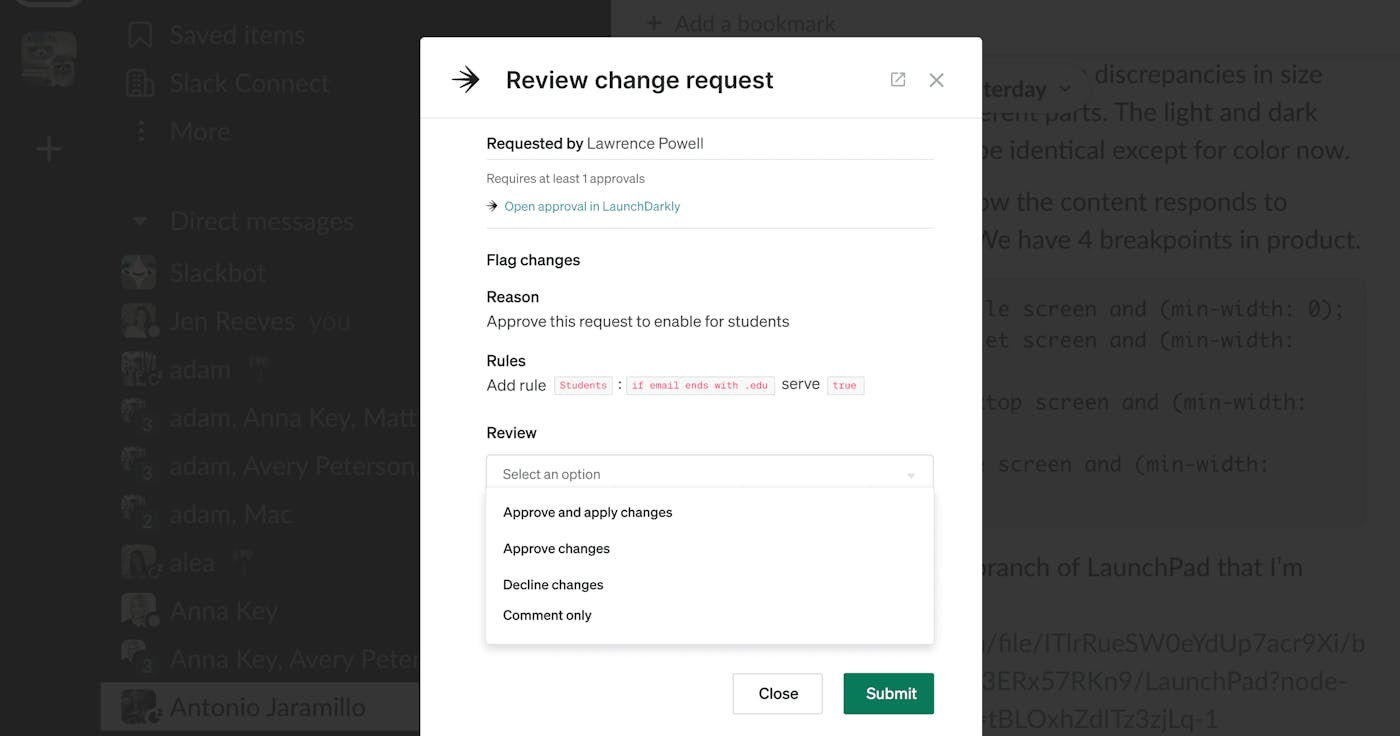This screenshot has height=736, width=1400.
Task: Choose Approve and apply changes option
Action: point(588,512)
